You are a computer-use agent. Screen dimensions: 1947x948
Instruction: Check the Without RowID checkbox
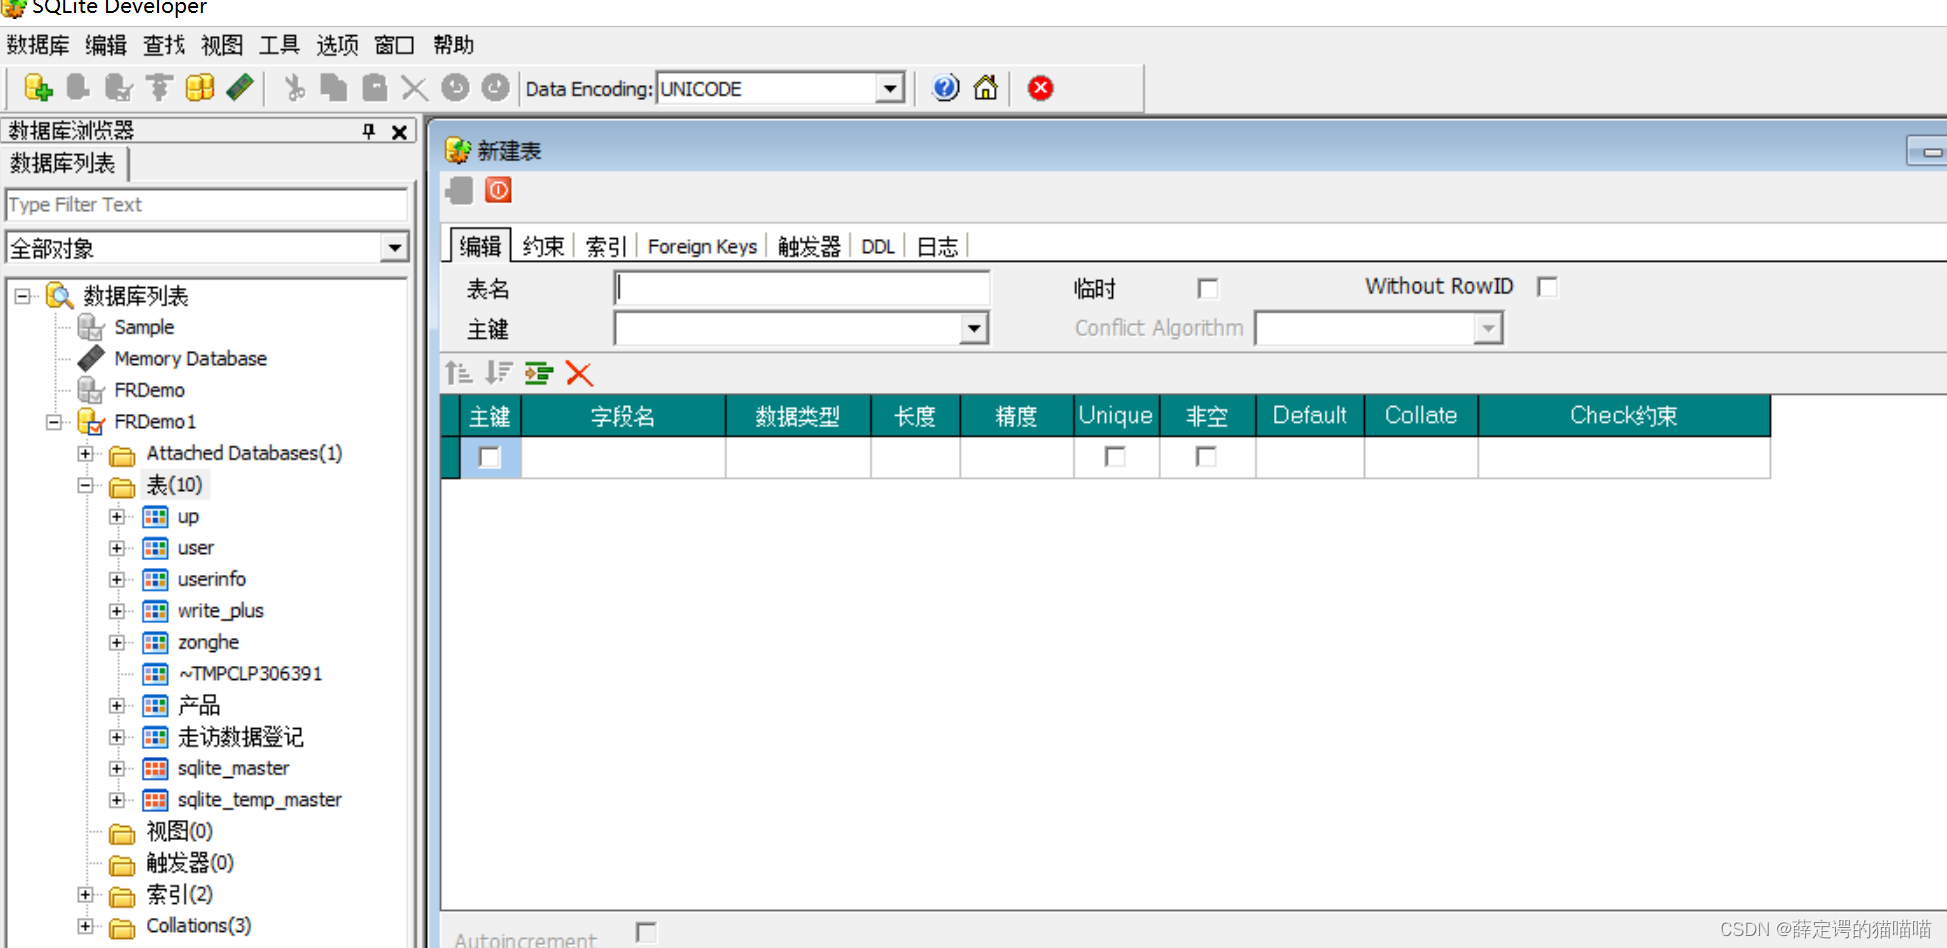pyautogui.click(x=1547, y=287)
